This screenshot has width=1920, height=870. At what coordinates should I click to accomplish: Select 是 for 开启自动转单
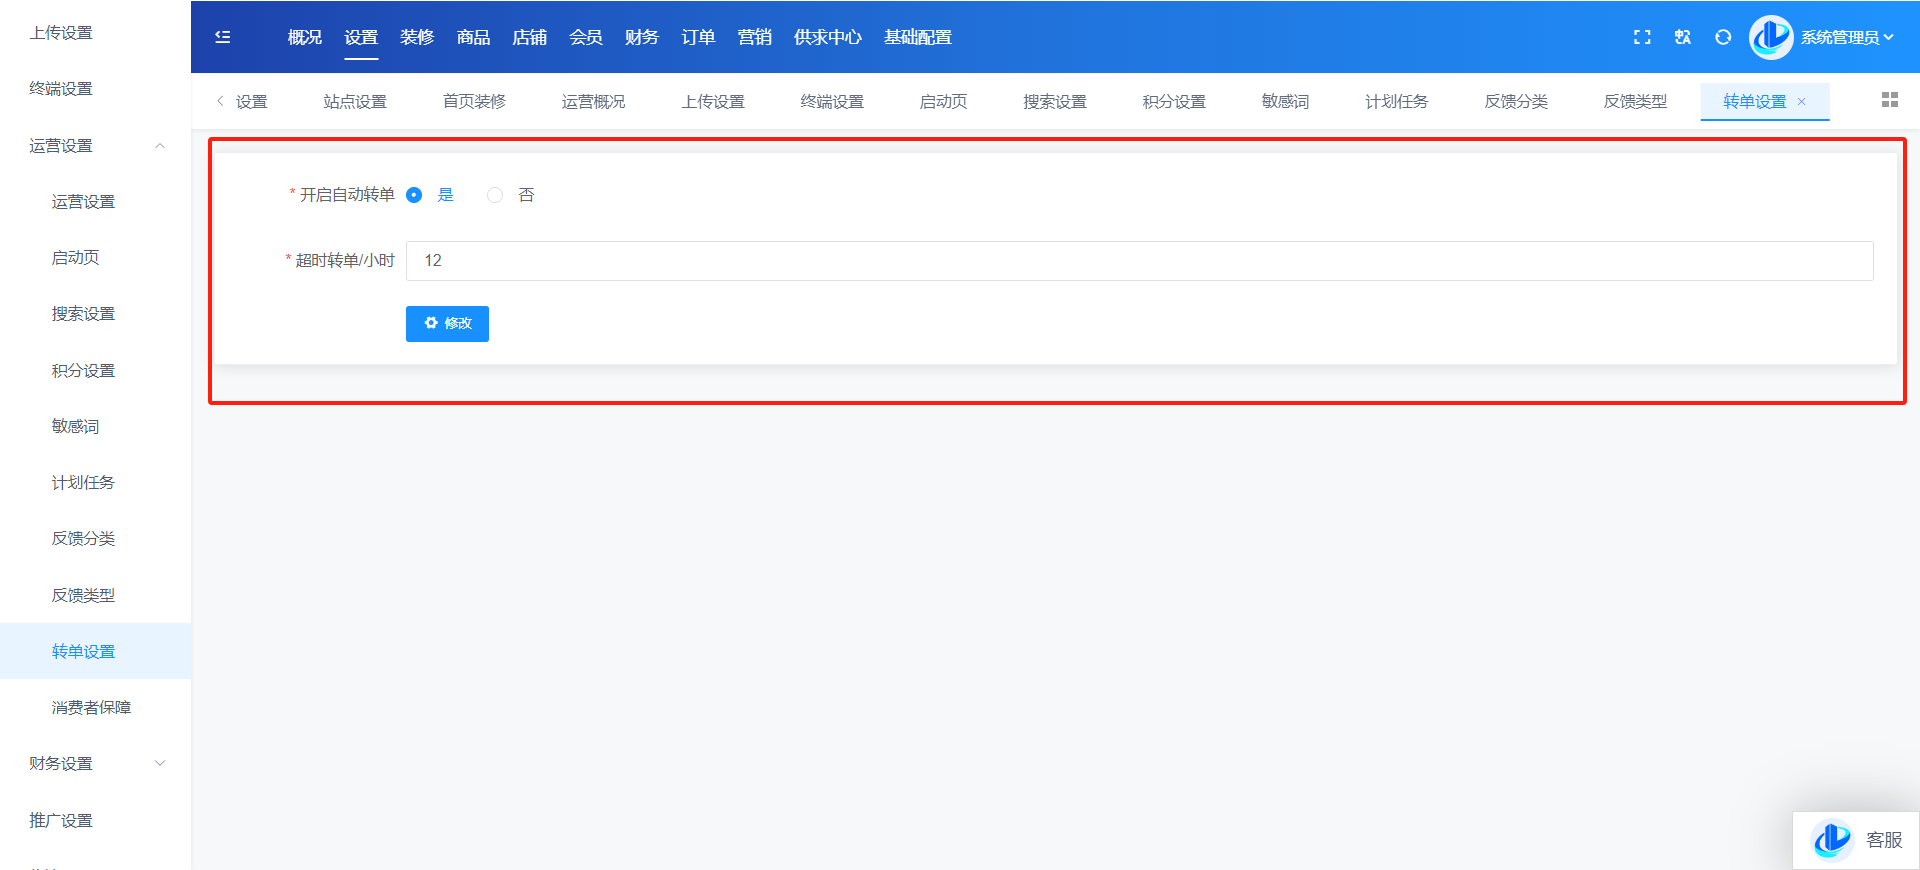pyautogui.click(x=414, y=195)
